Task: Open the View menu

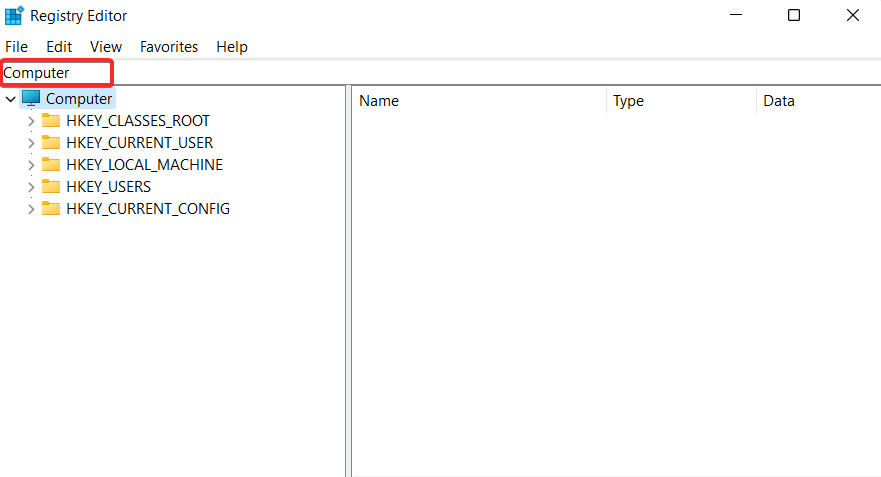Action: [x=106, y=47]
